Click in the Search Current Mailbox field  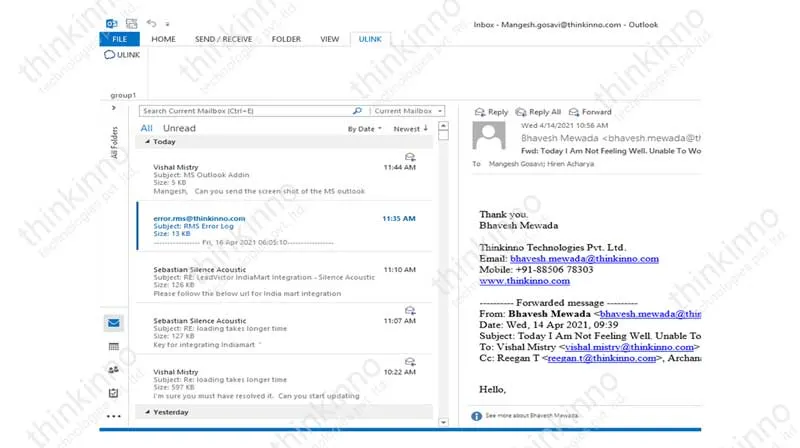pos(245,111)
